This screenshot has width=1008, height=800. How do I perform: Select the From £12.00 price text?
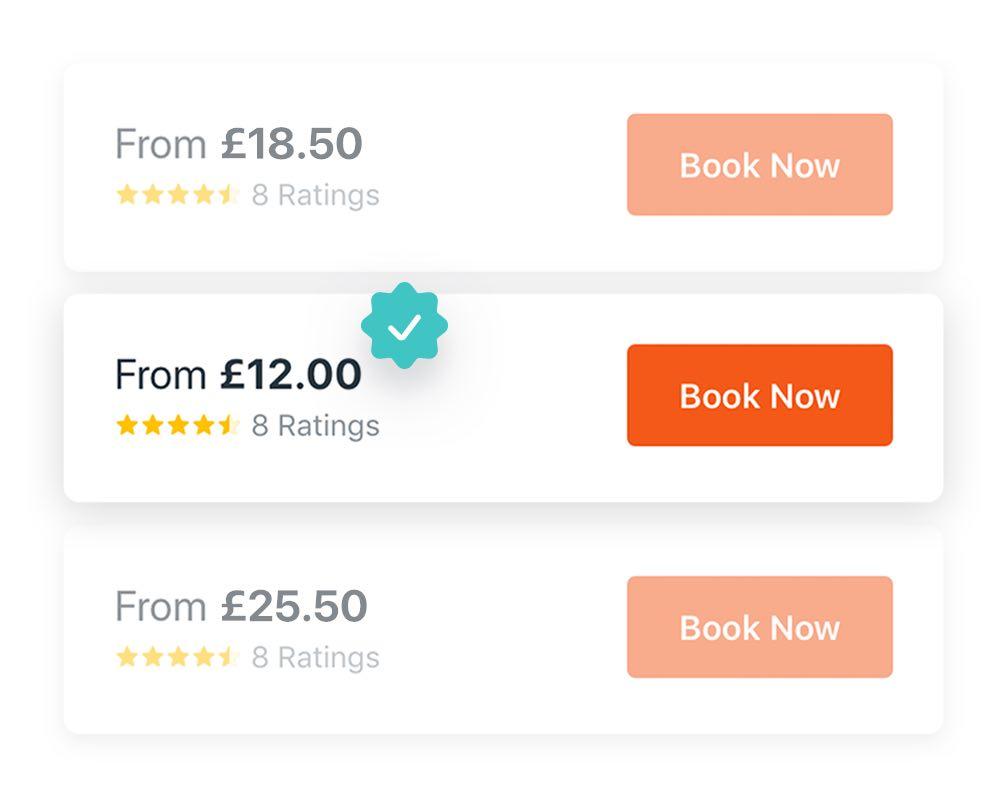pos(238,374)
